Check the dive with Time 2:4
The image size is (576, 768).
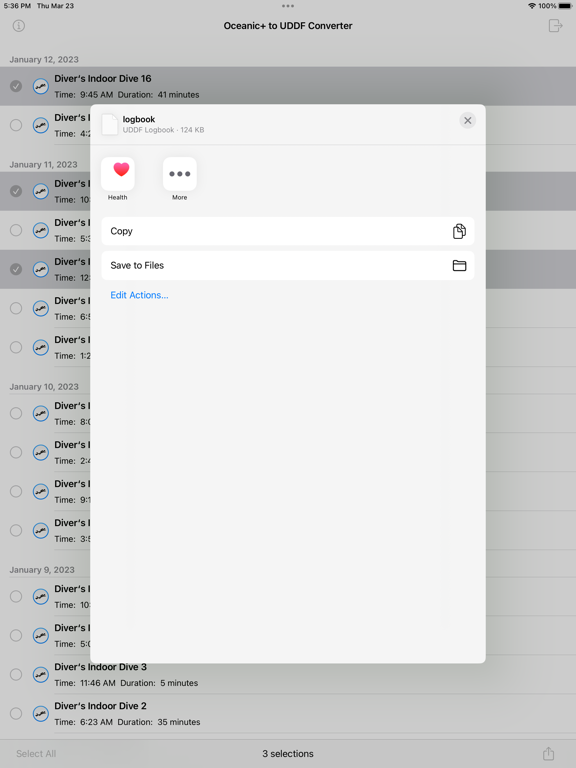[16, 452]
